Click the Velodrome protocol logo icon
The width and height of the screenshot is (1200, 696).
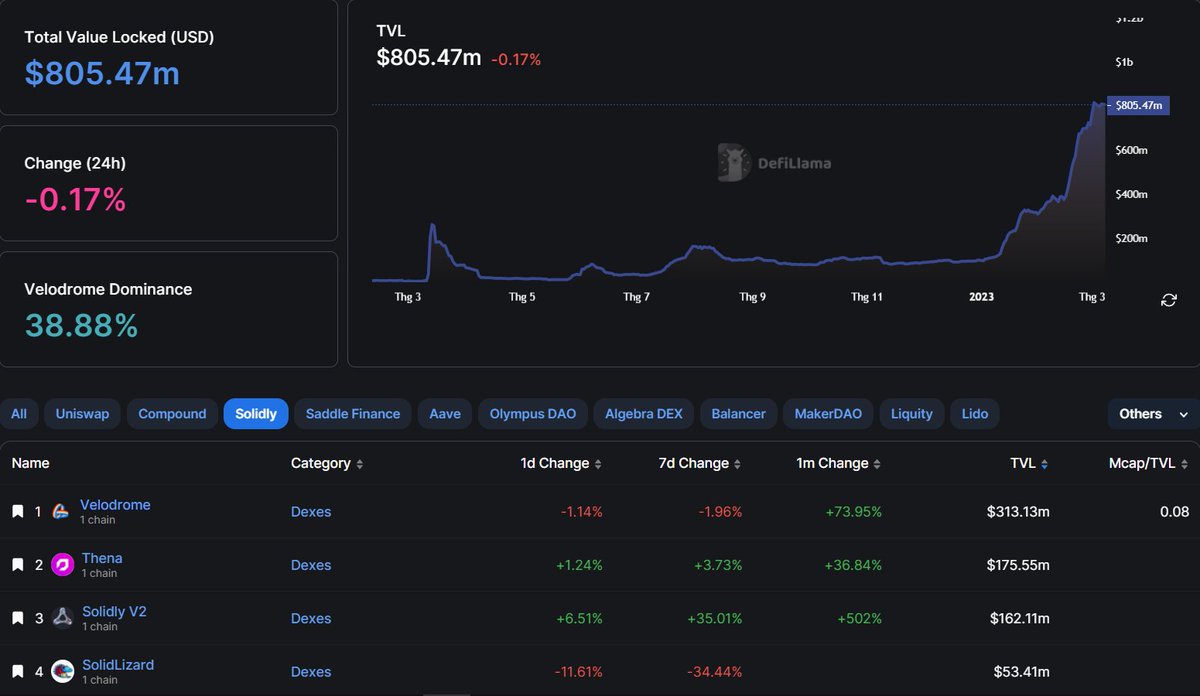(61, 512)
